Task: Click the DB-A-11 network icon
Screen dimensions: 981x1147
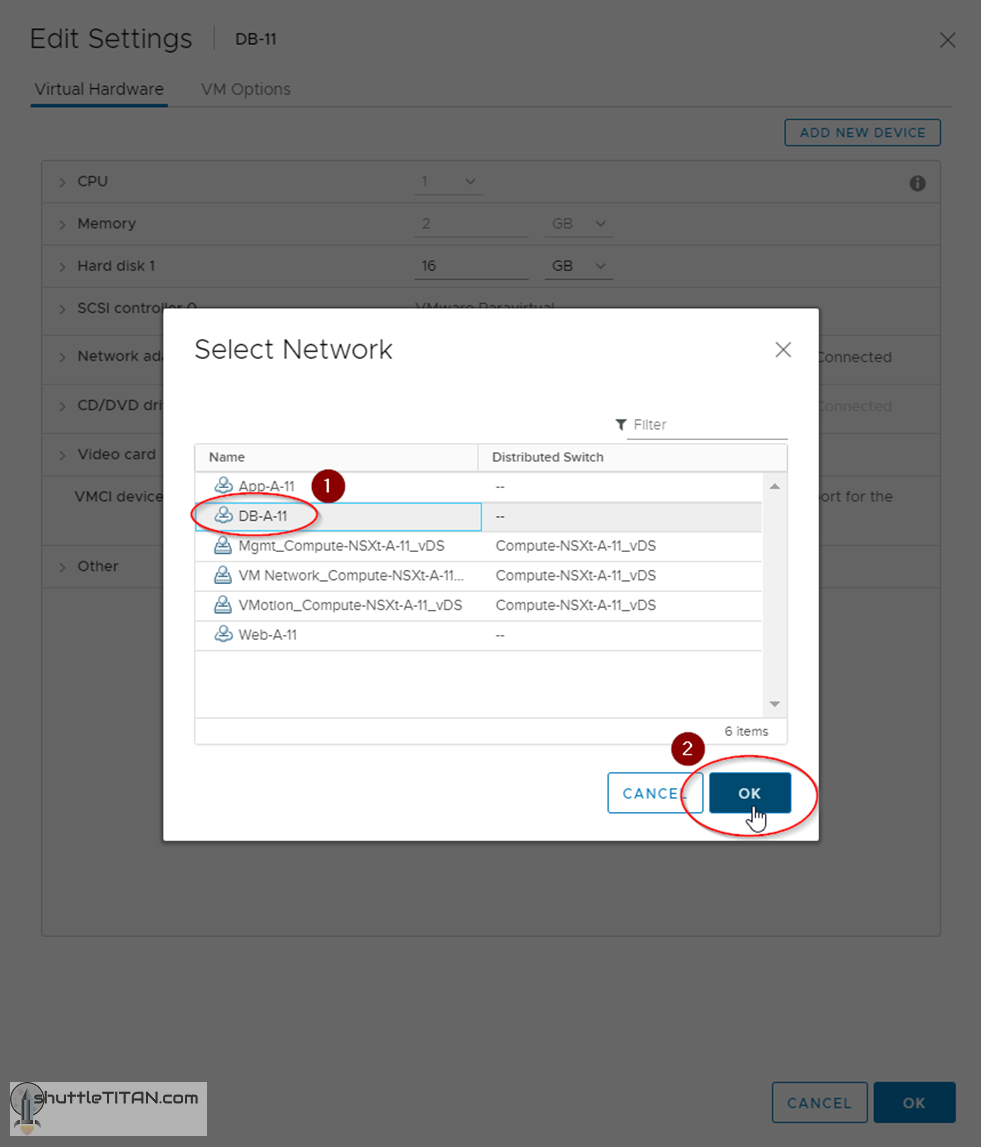Action: [x=223, y=516]
